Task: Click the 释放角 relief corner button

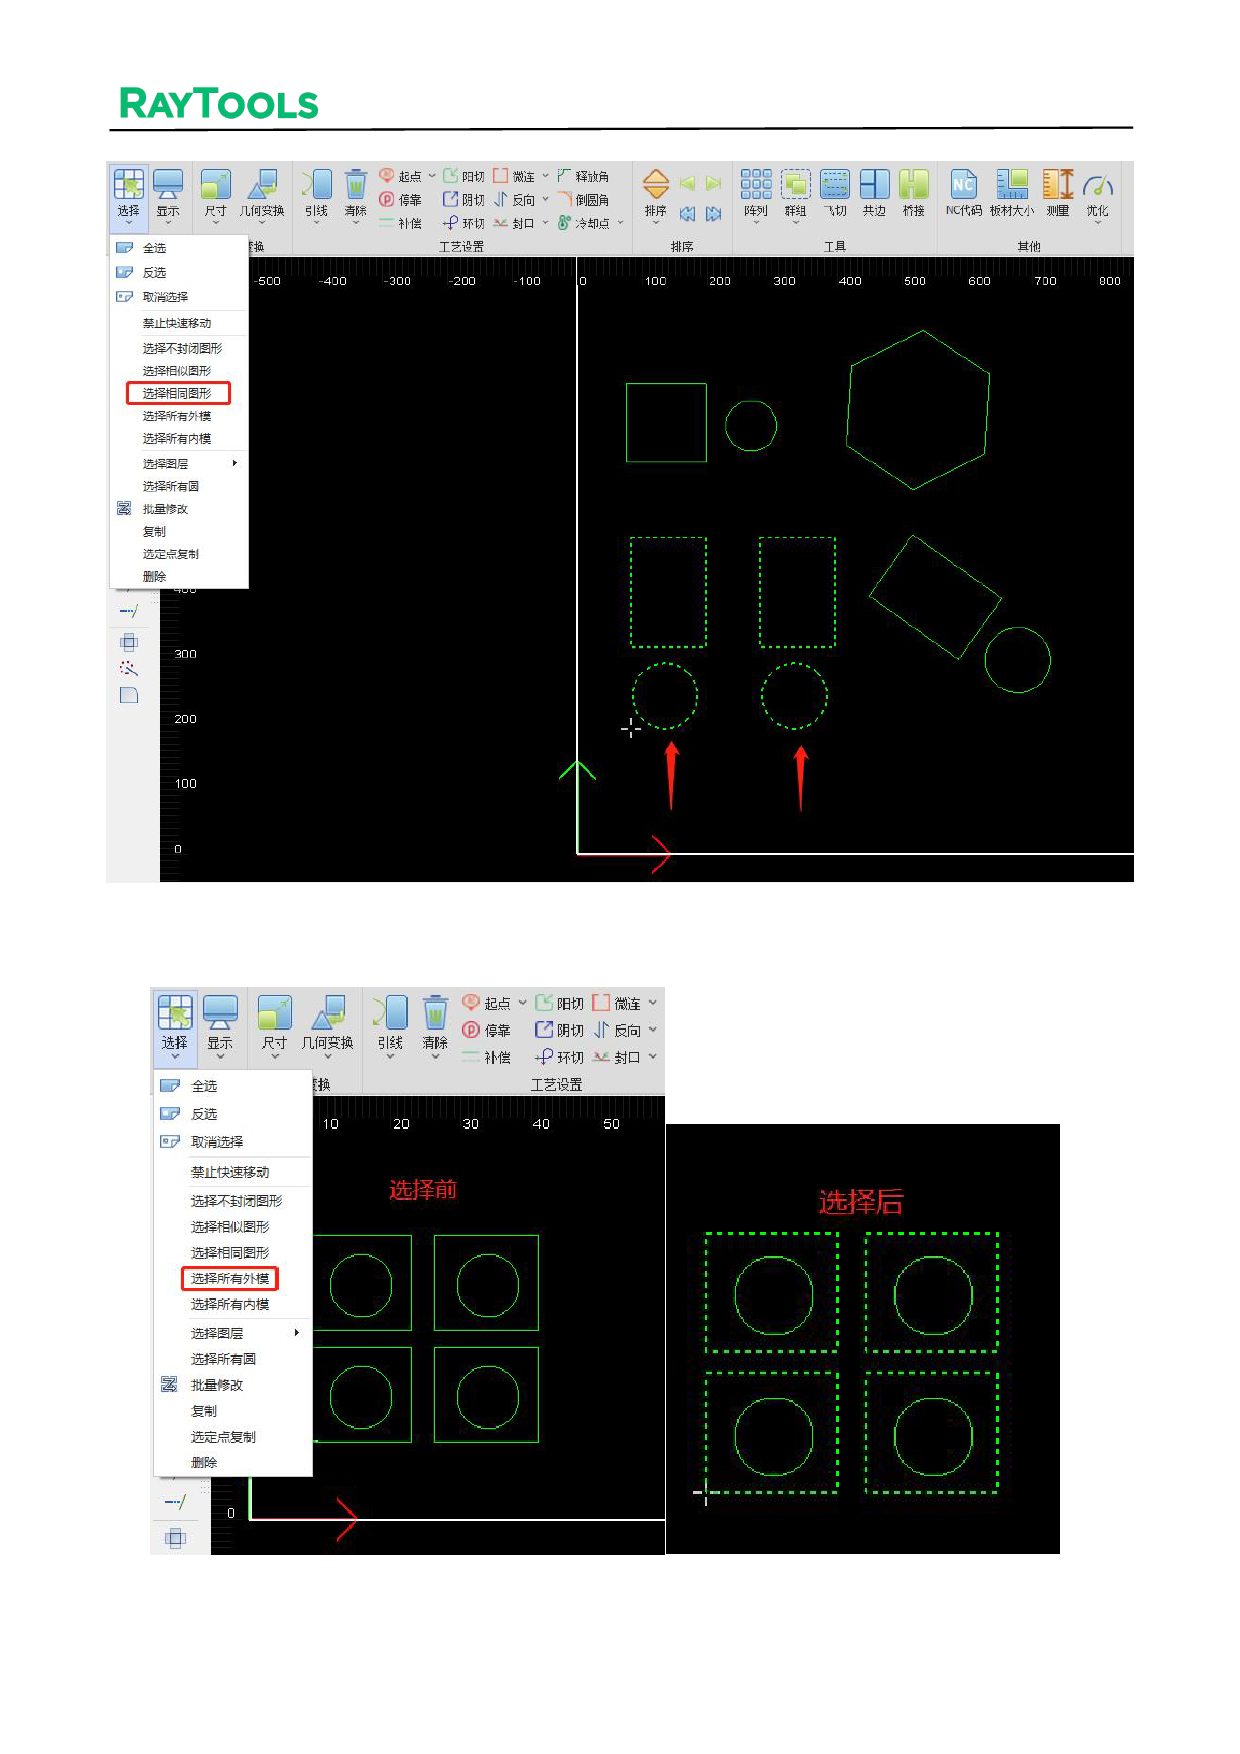Action: tap(584, 176)
